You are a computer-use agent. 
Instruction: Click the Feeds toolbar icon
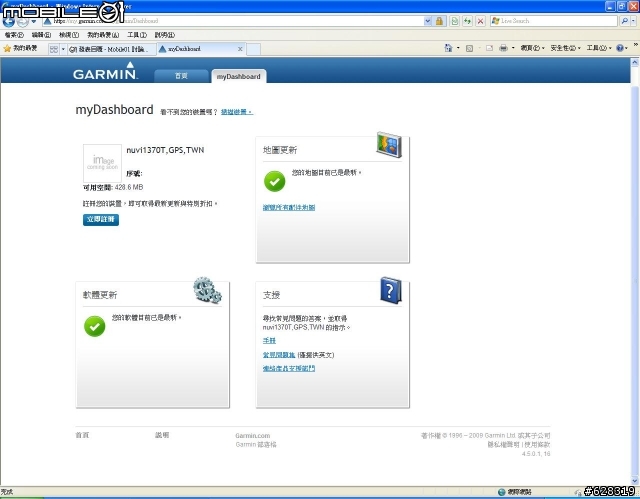[469, 48]
